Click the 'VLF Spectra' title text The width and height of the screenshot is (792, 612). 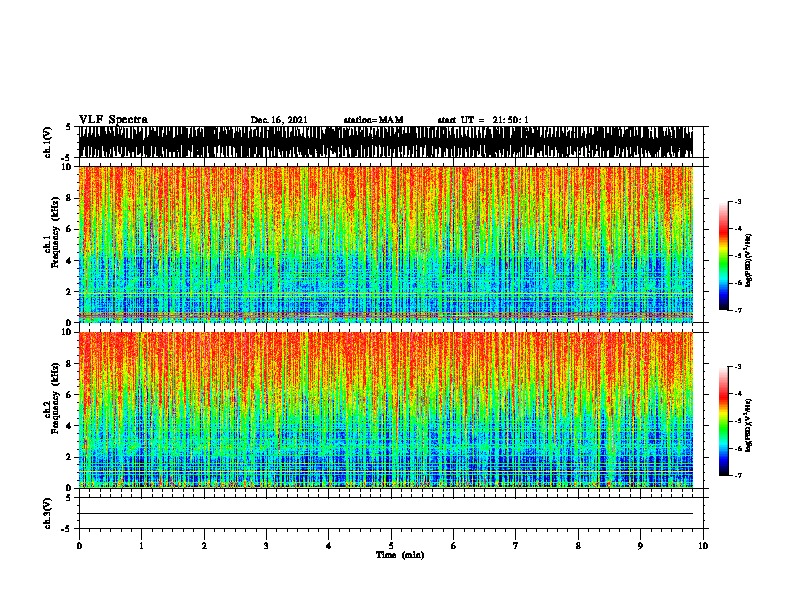click(x=113, y=120)
